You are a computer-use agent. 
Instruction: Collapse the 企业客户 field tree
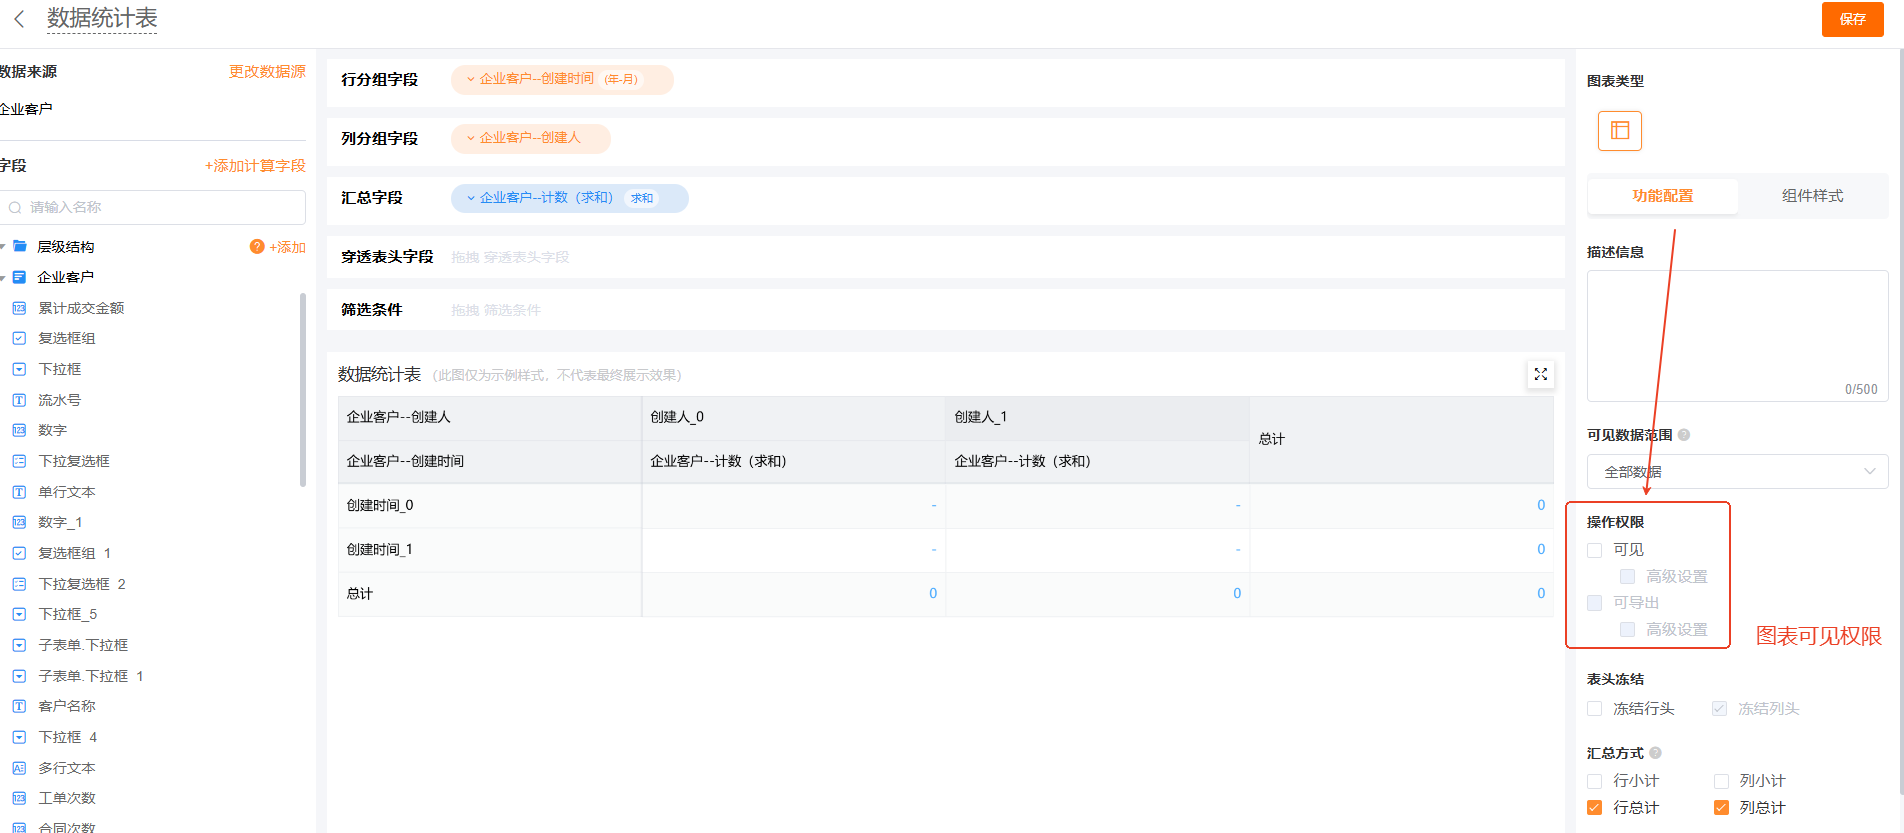coord(4,278)
